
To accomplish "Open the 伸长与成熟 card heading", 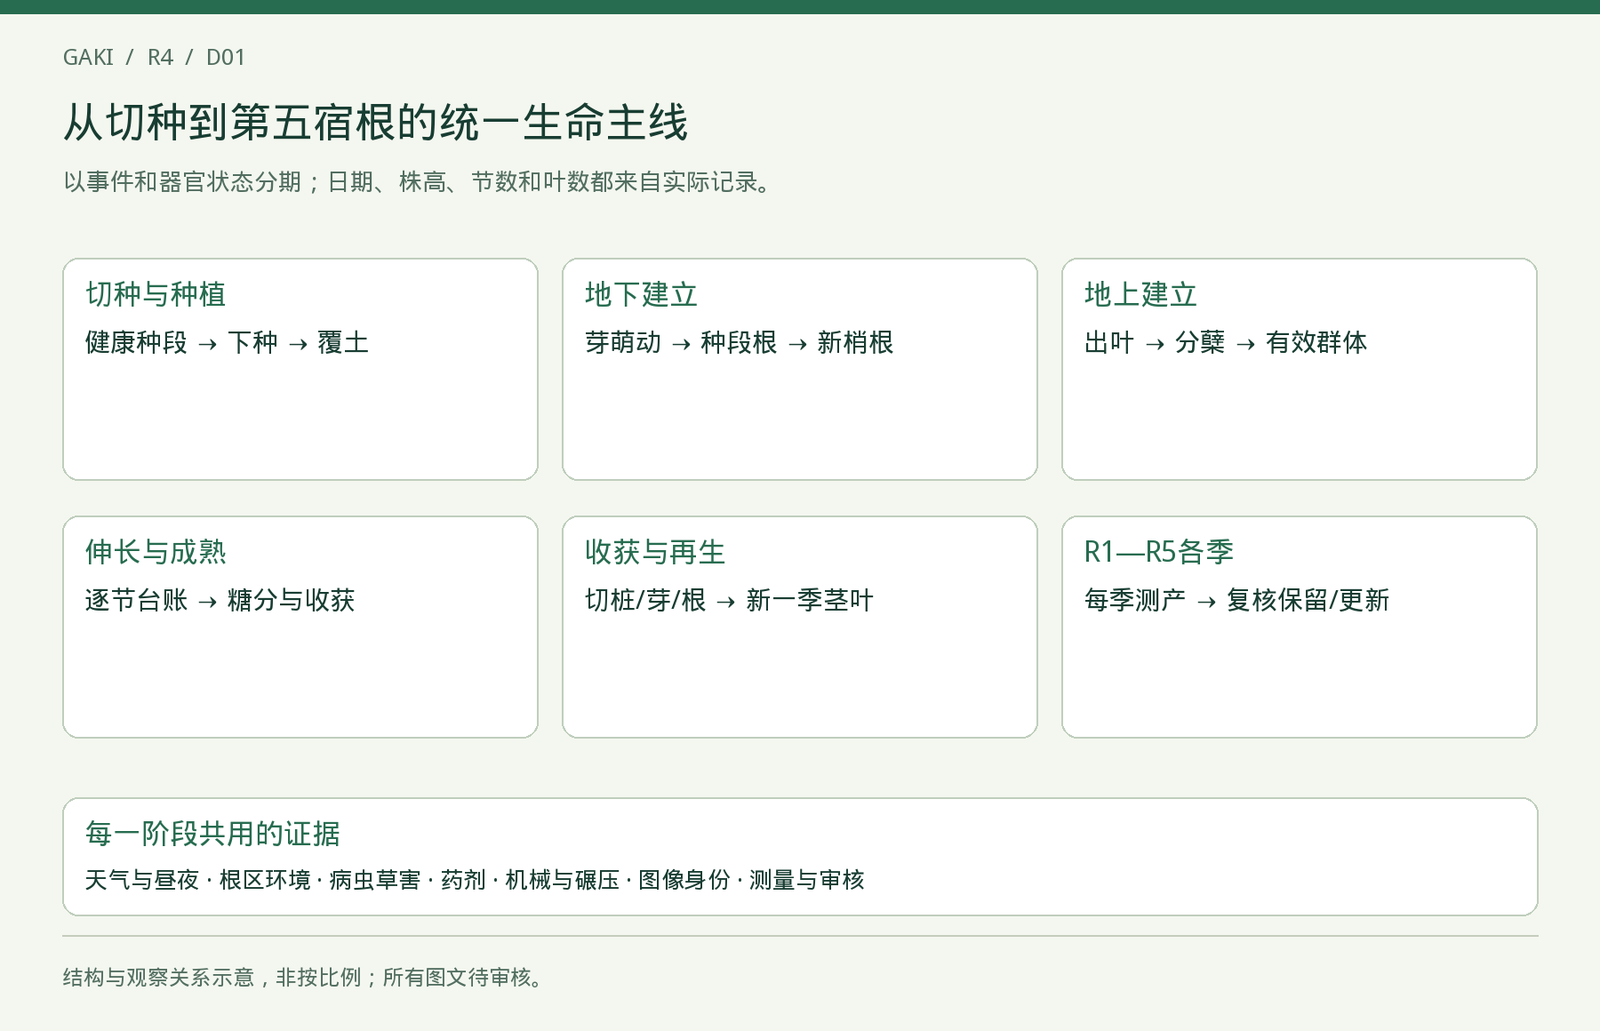I will (156, 552).
